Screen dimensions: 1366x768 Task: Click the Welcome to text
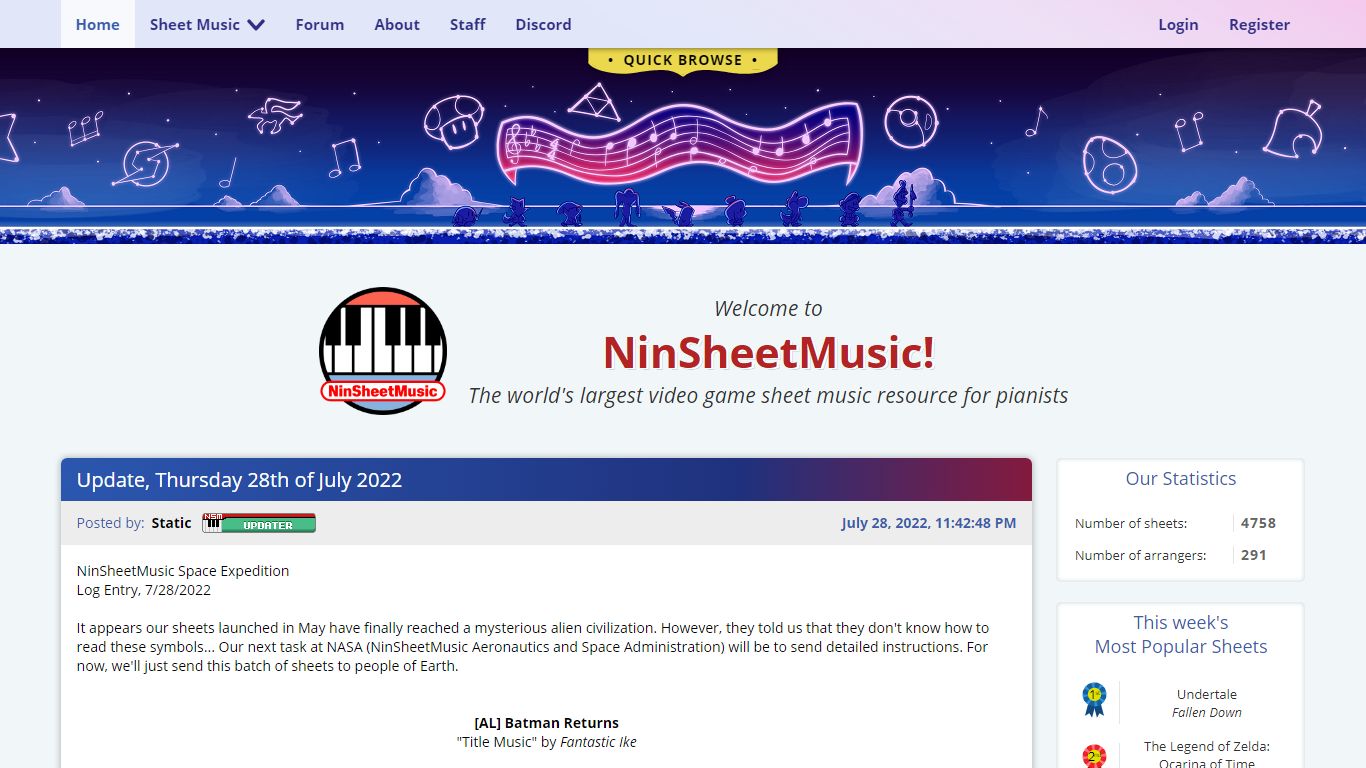click(768, 309)
